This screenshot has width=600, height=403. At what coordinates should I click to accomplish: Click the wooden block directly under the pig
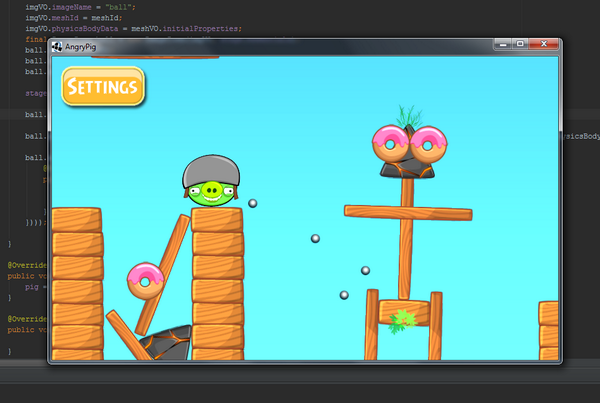(x=217, y=220)
